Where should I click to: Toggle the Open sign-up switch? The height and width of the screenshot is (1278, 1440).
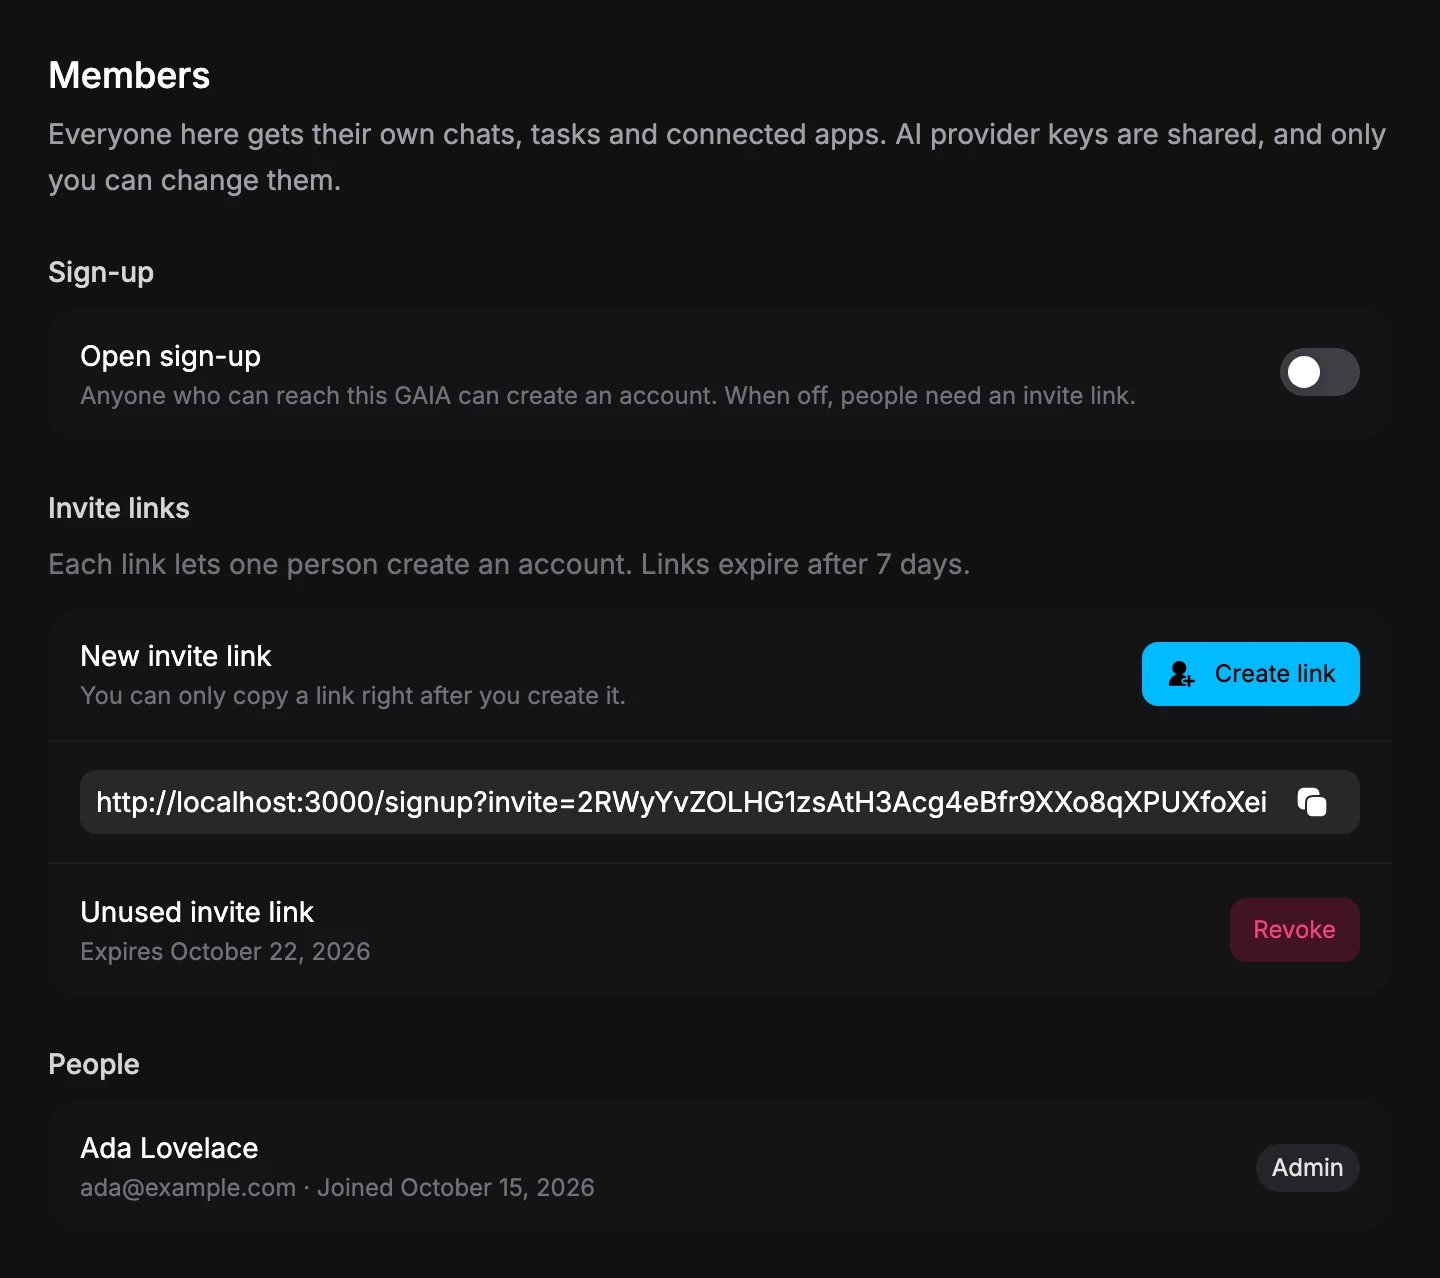click(x=1319, y=372)
